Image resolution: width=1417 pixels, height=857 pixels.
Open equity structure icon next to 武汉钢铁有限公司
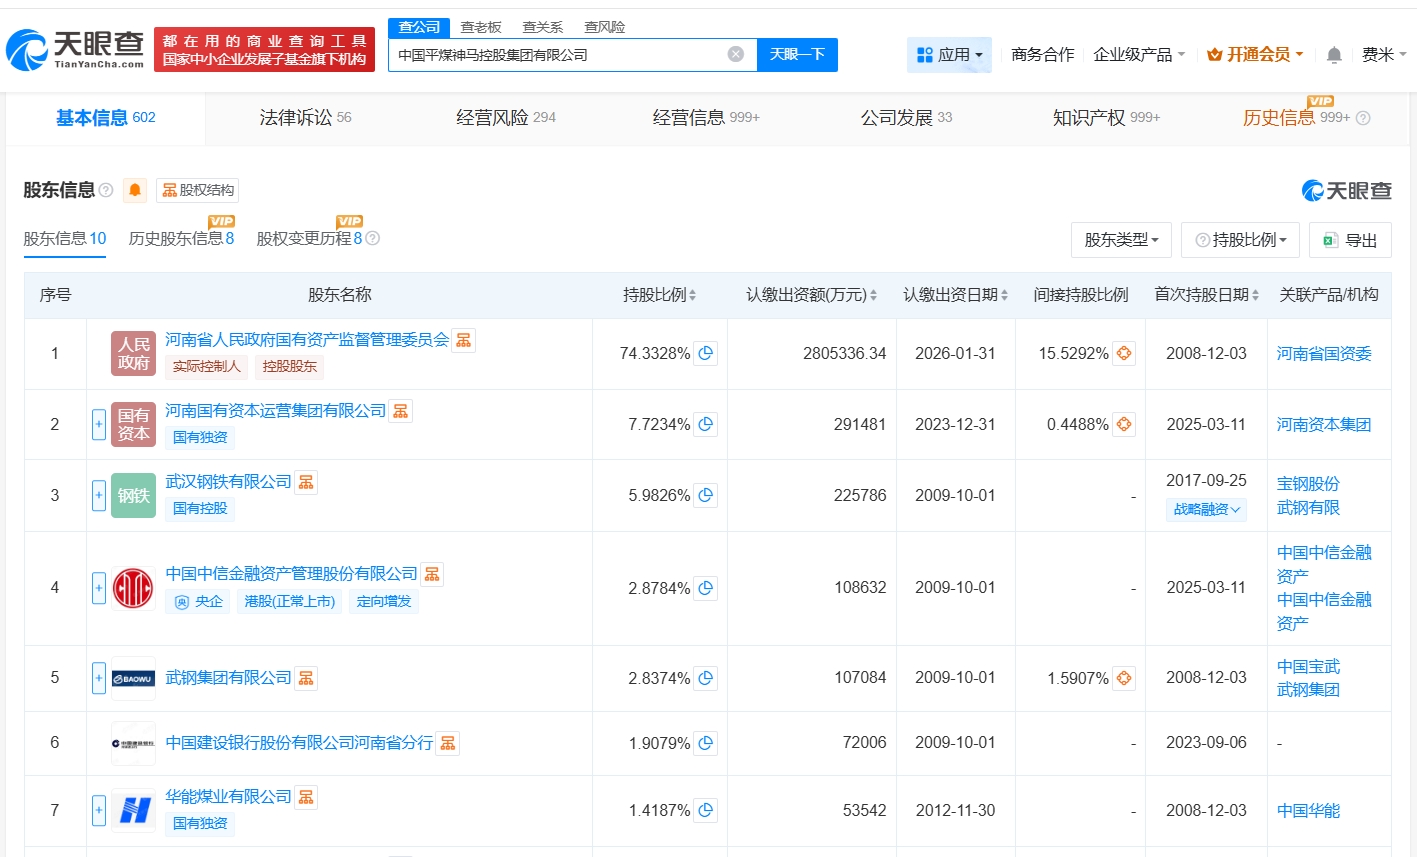coord(307,482)
